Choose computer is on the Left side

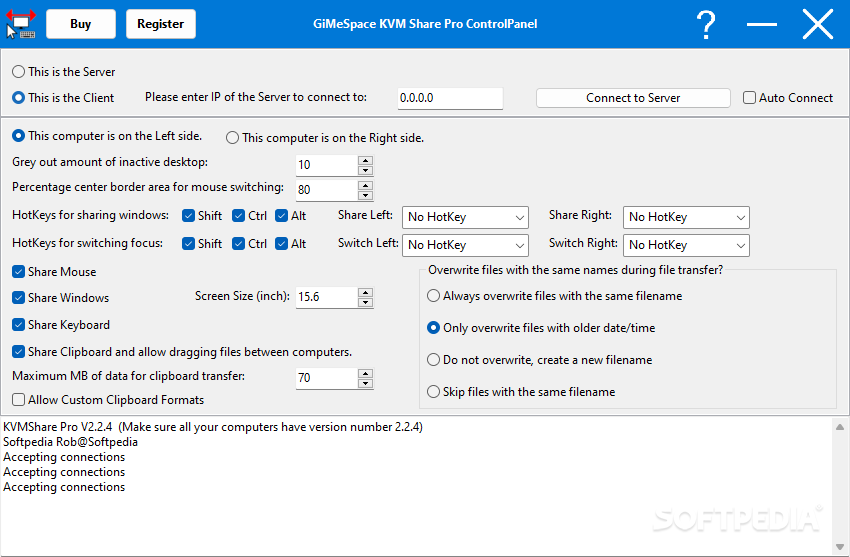[x=107, y=136]
